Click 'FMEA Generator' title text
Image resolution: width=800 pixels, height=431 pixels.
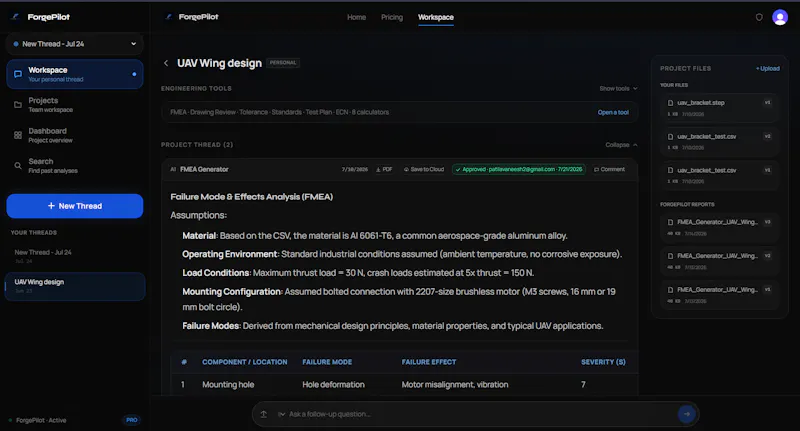[x=204, y=169]
